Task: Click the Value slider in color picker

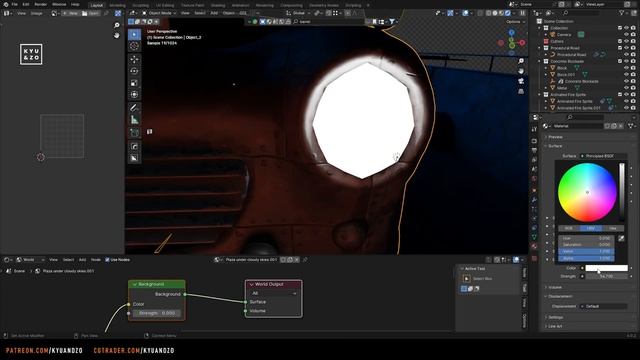Action: [586, 251]
